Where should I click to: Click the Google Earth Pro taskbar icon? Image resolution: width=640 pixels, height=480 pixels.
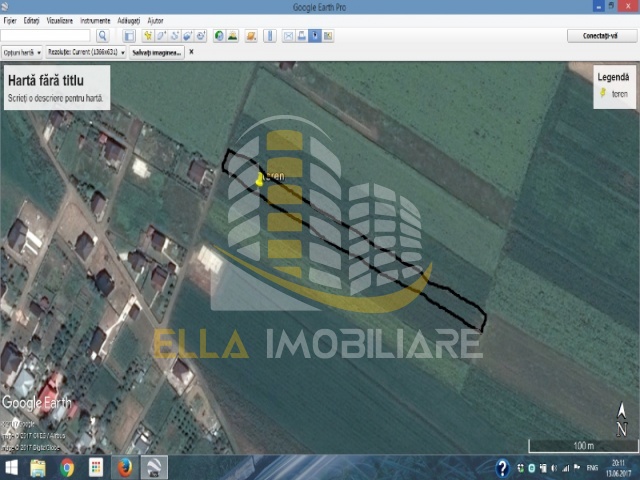pyautogui.click(x=154, y=468)
